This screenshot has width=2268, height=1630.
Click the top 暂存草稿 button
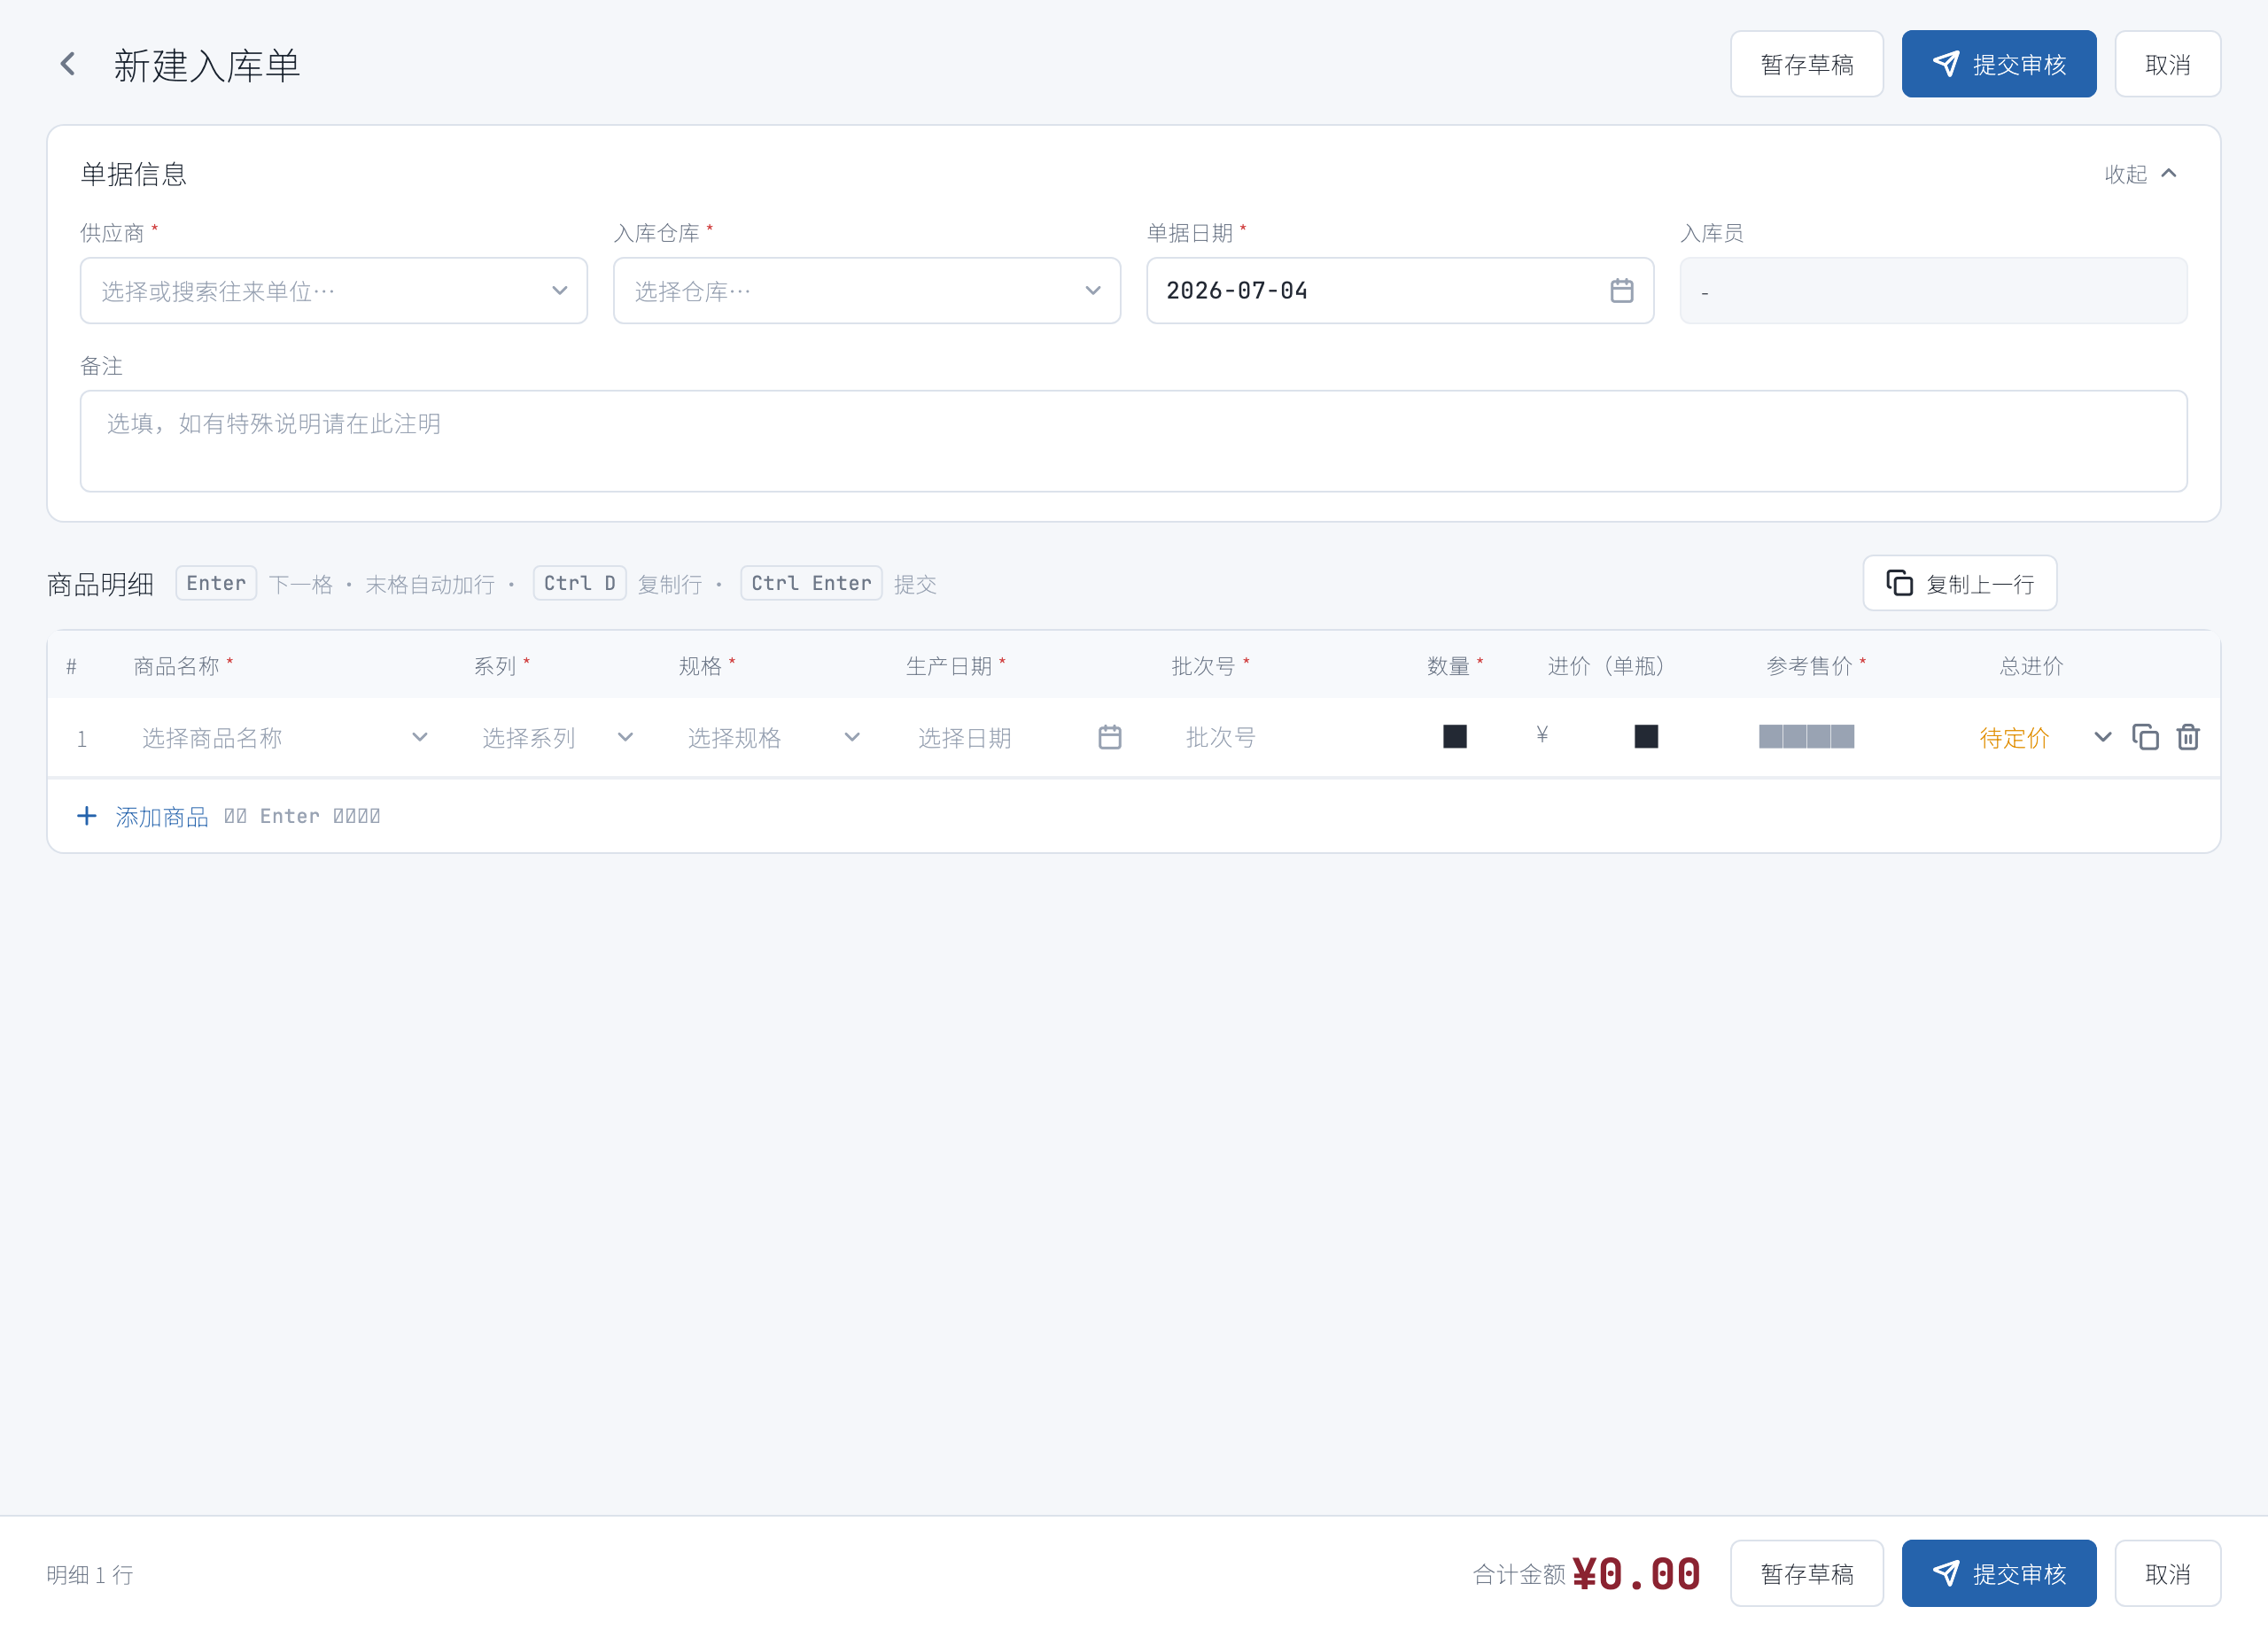[1806, 64]
